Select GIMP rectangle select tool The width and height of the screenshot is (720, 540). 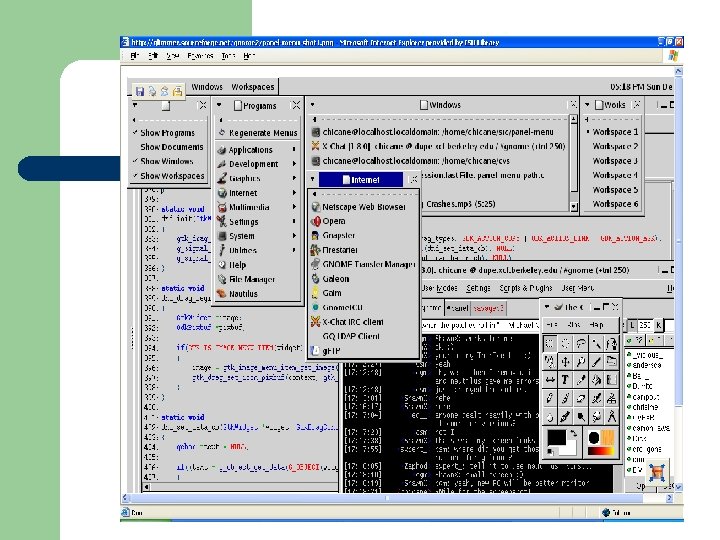[550, 343]
